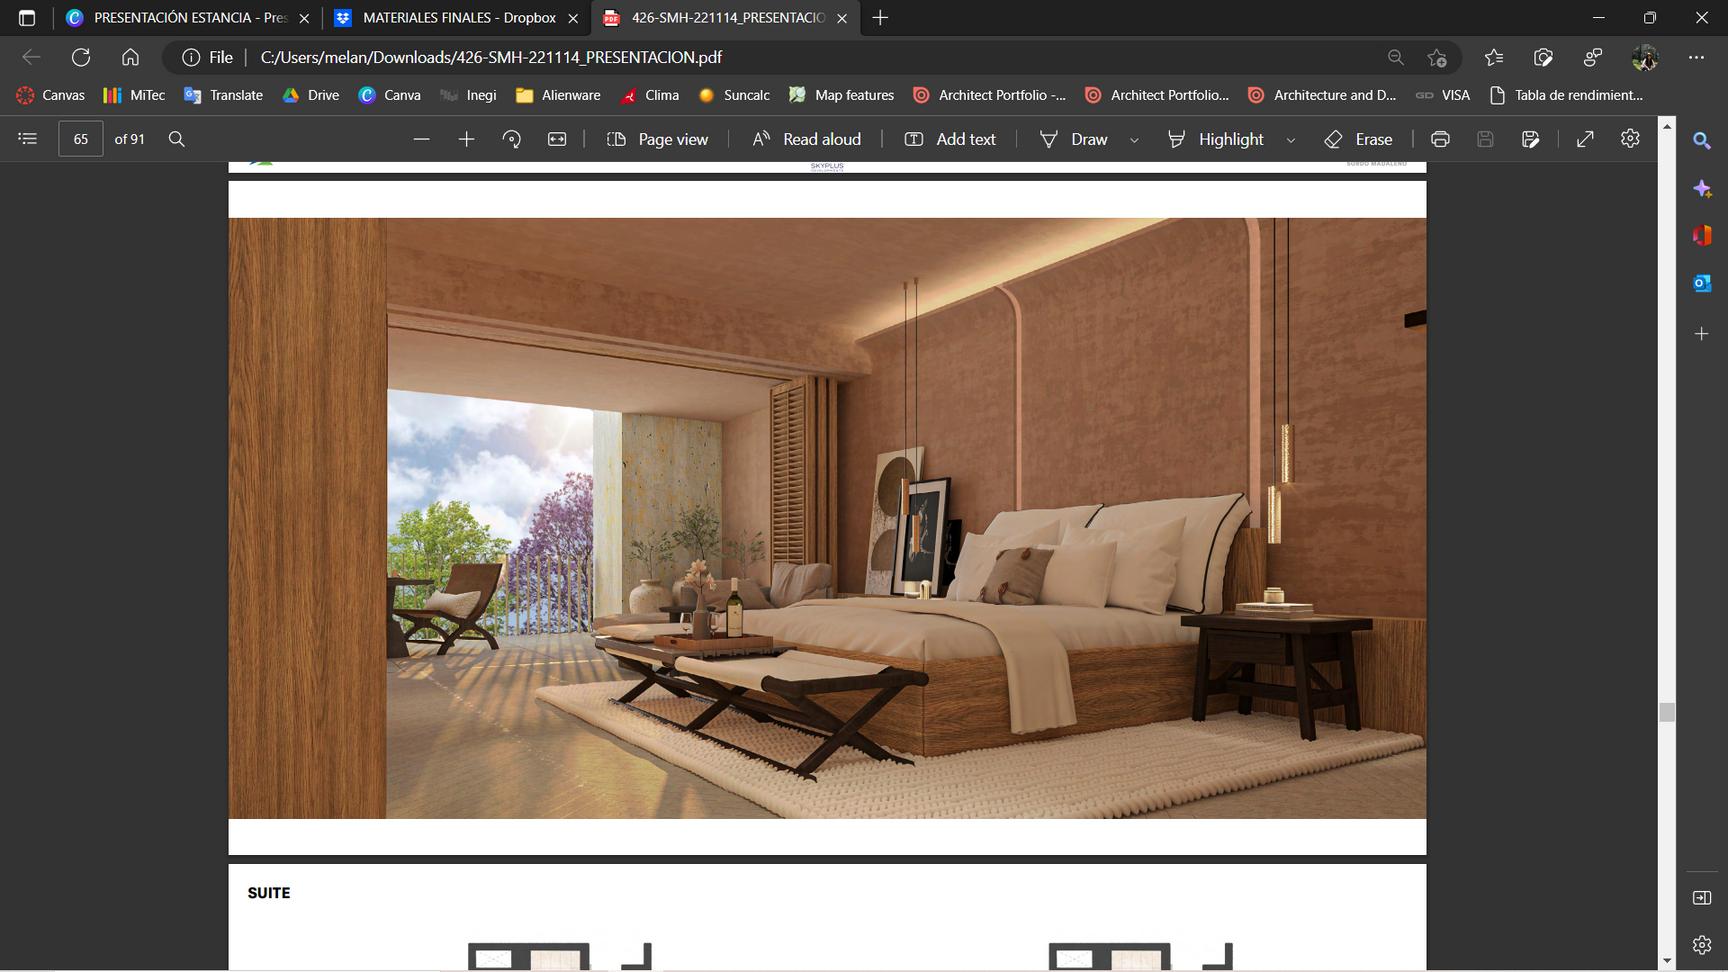Screen dimensions: 1728x972
Task: Open the Alienware bookmarks folder
Action: coord(558,95)
